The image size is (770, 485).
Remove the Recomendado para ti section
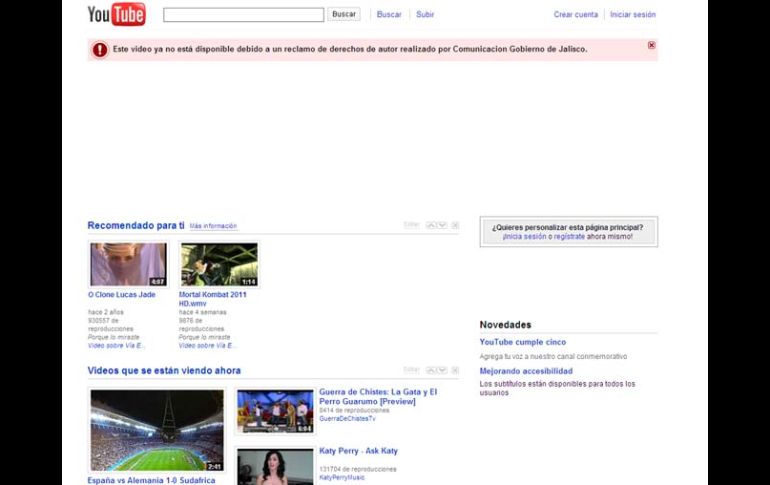[x=455, y=225]
